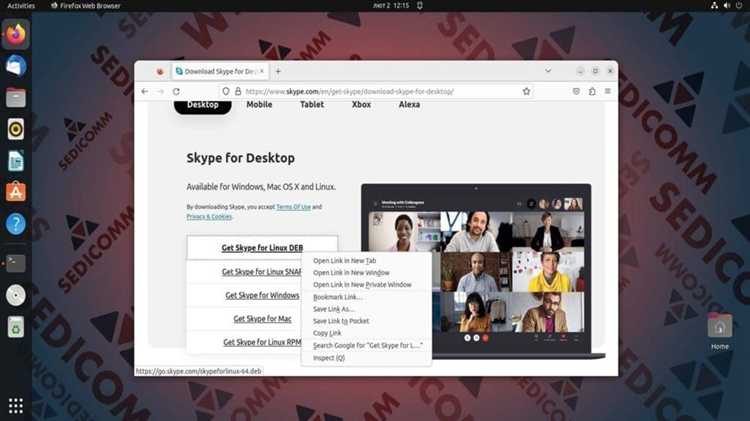The height and width of the screenshot is (421, 750).
Task: Open Rhythmbox music player in dock
Action: click(x=16, y=129)
